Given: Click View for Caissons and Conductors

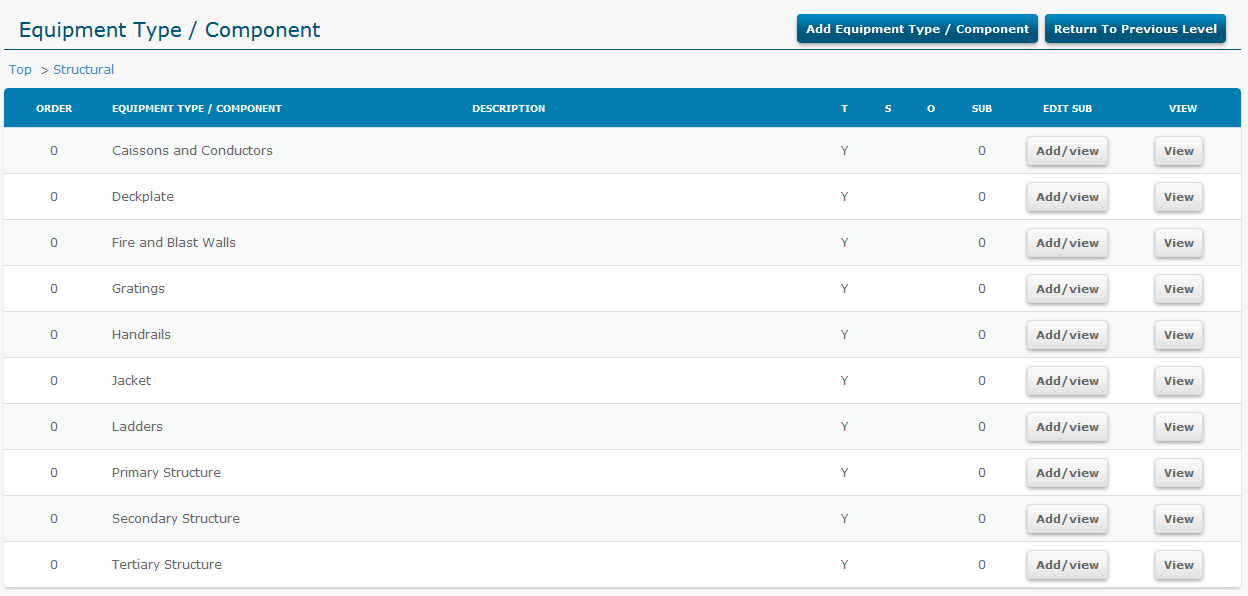Looking at the screenshot, I should [1178, 150].
